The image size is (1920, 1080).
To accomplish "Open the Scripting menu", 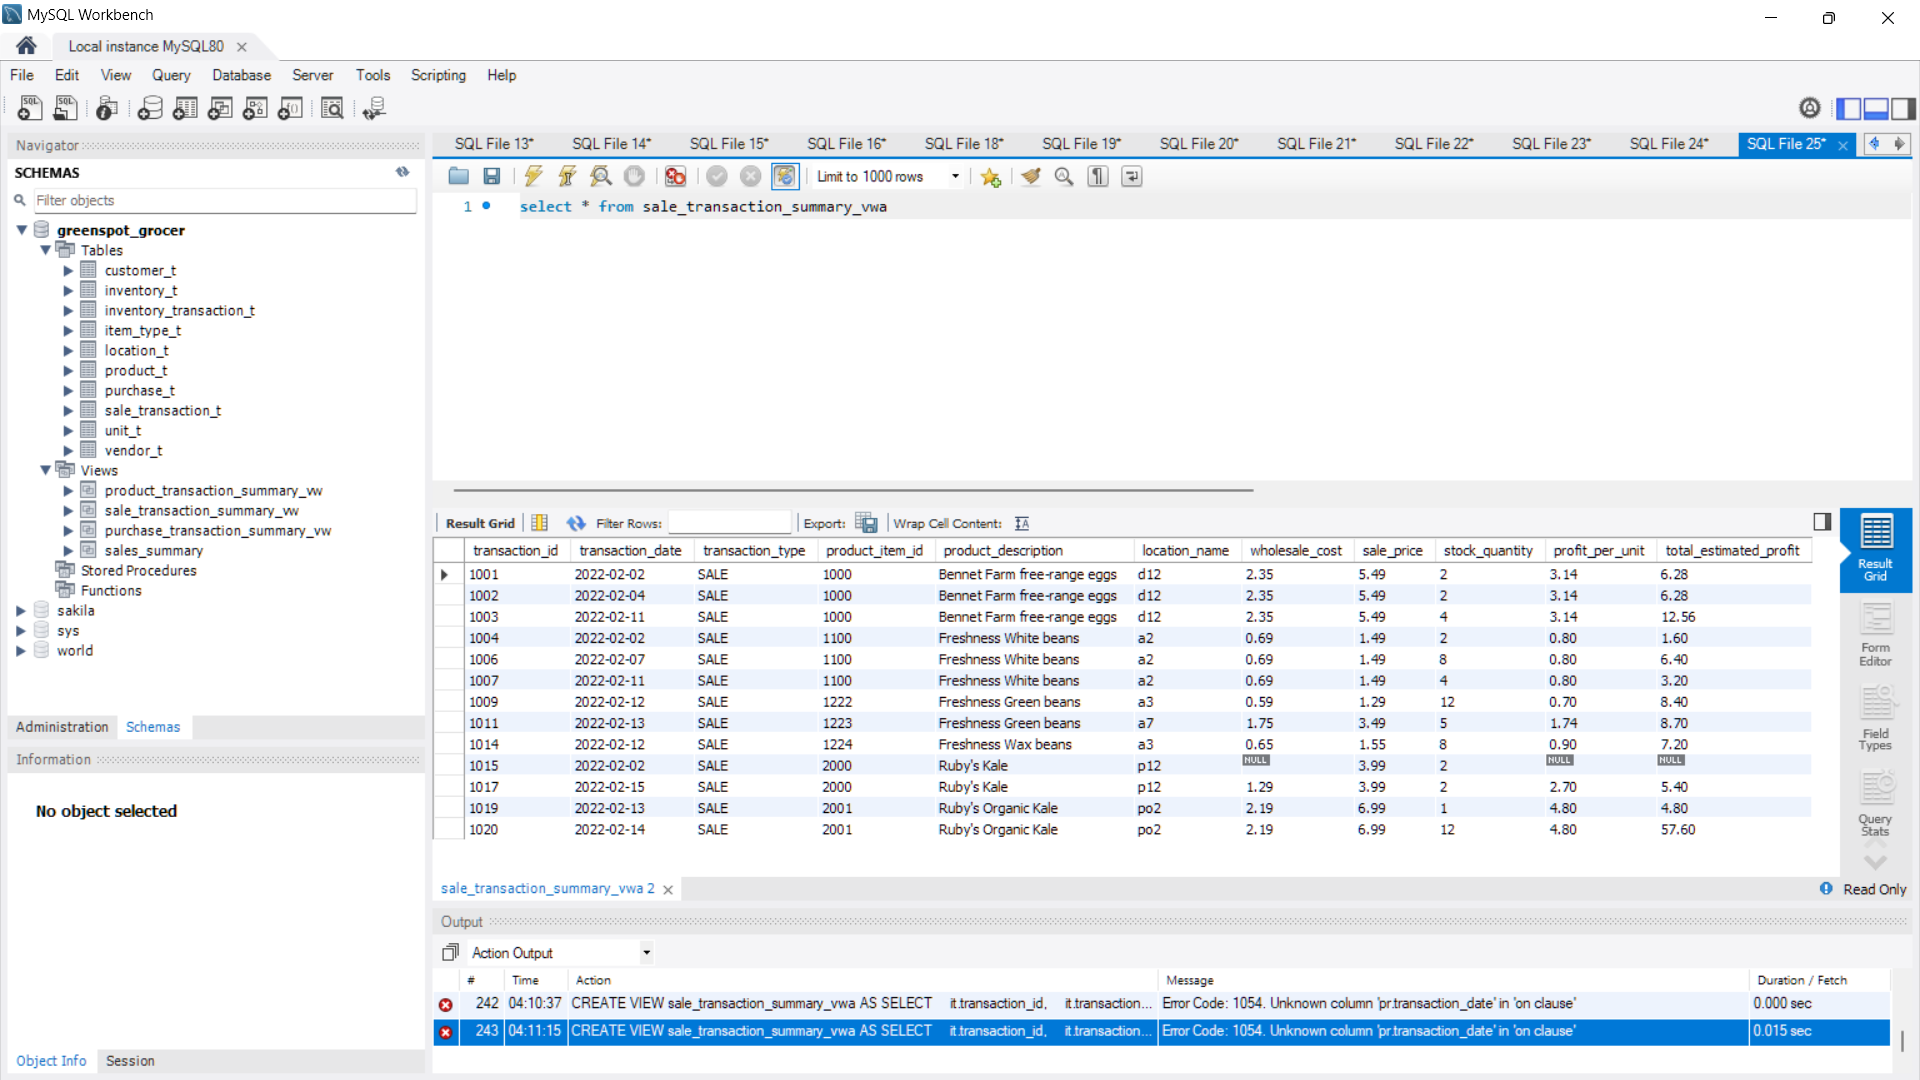I will coord(438,75).
